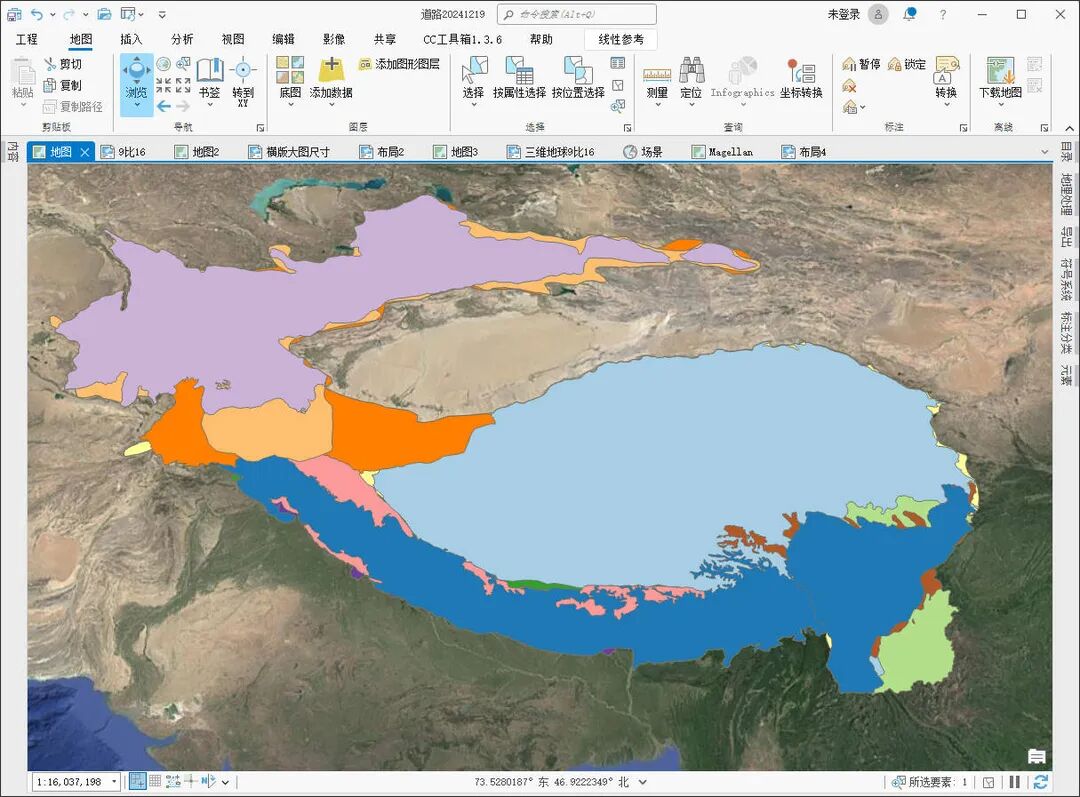This screenshot has width=1080, height=797.
Task: Expand the customize quick access toolbar dropdown
Action: [x=162, y=14]
